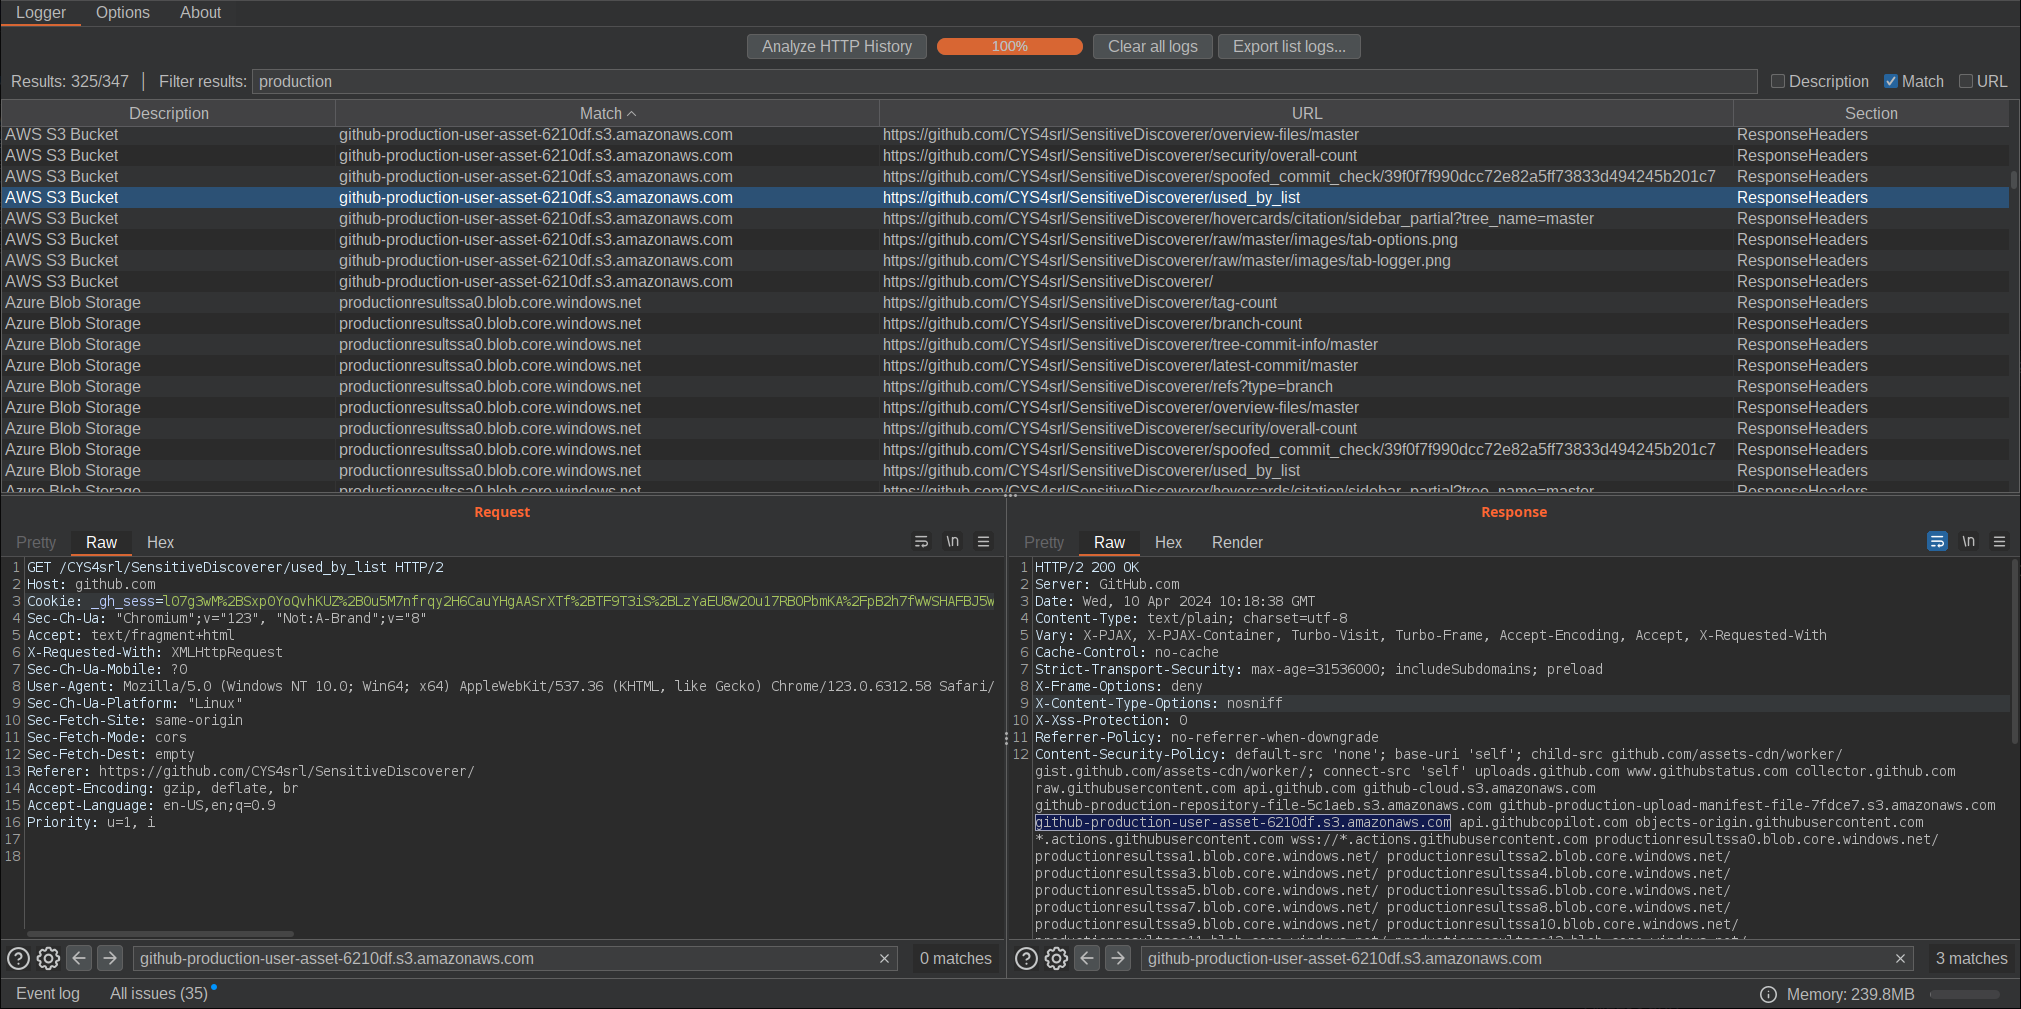Click highlighted S3 bucket match in Response
The image size is (2021, 1009).
(x=1242, y=823)
